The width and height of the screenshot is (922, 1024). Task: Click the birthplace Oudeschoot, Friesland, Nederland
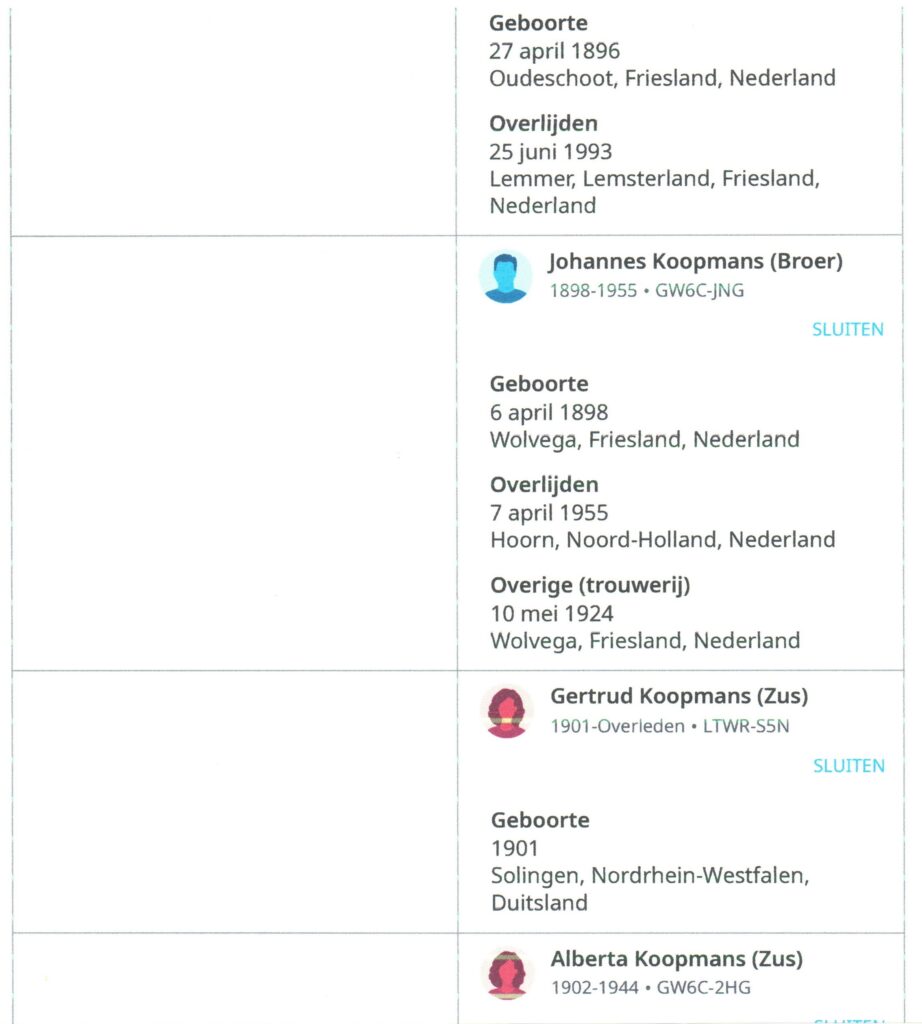662,78
